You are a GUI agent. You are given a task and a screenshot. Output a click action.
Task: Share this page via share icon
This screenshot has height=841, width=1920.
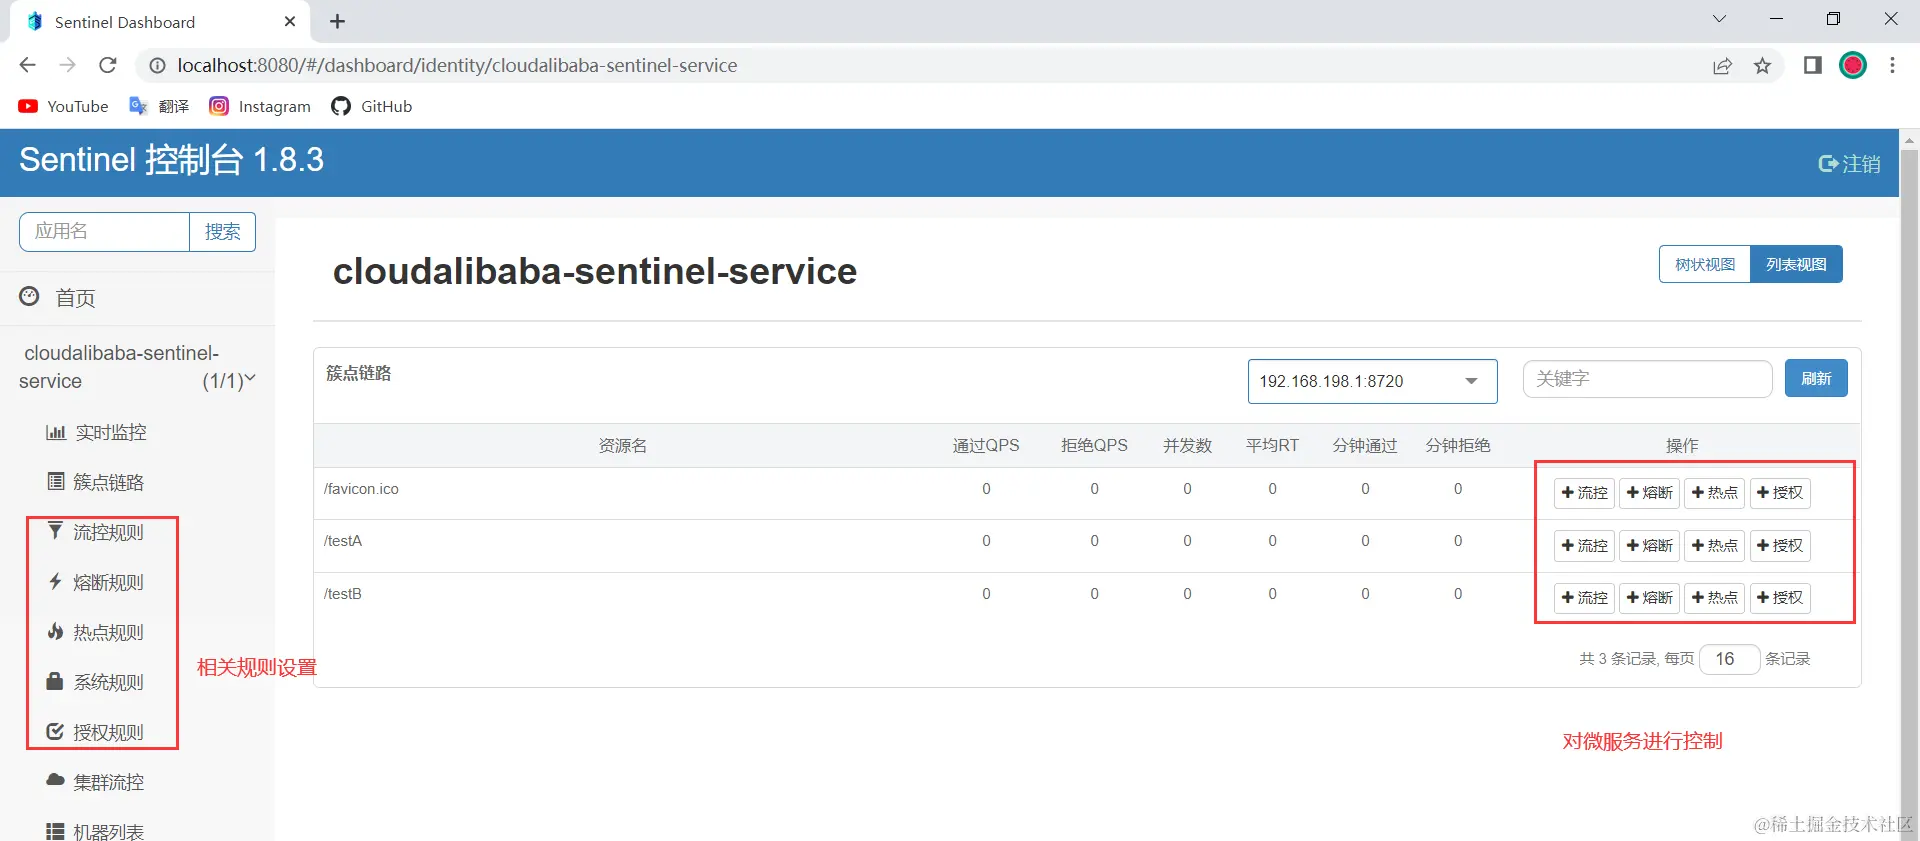click(x=1722, y=66)
